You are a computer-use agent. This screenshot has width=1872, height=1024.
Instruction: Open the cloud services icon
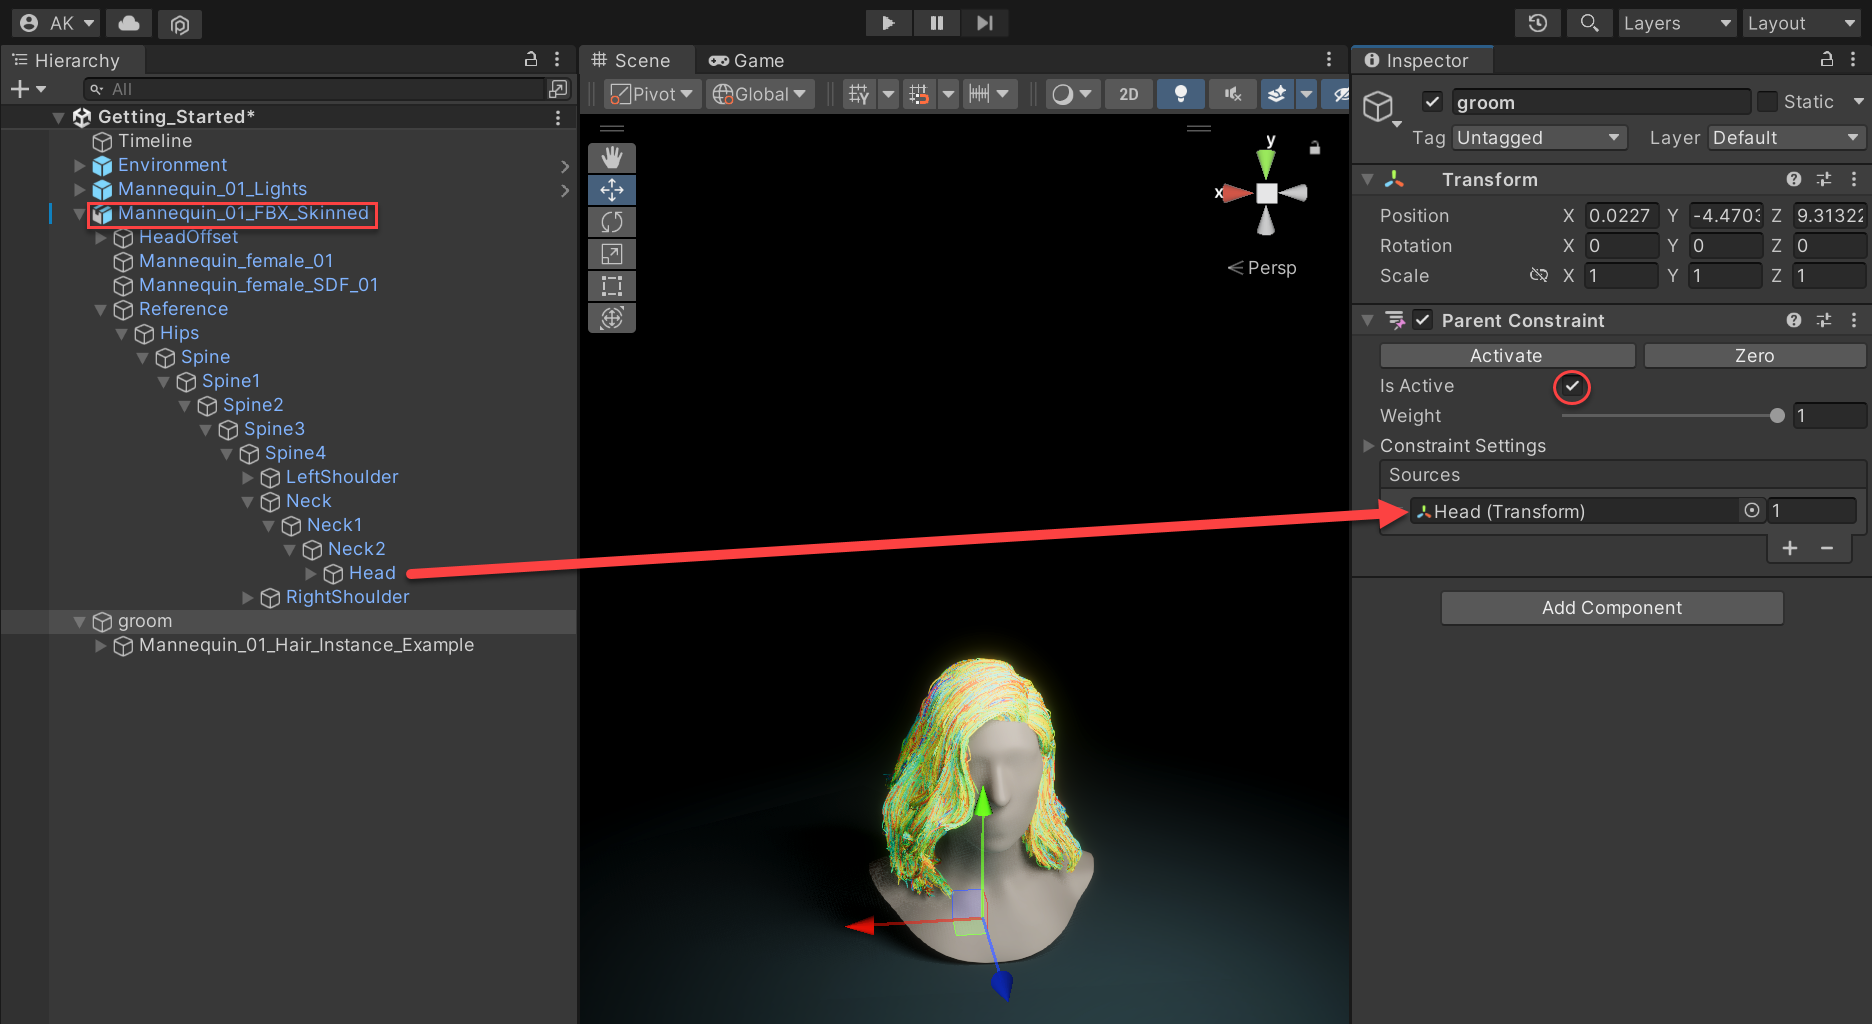tap(129, 23)
